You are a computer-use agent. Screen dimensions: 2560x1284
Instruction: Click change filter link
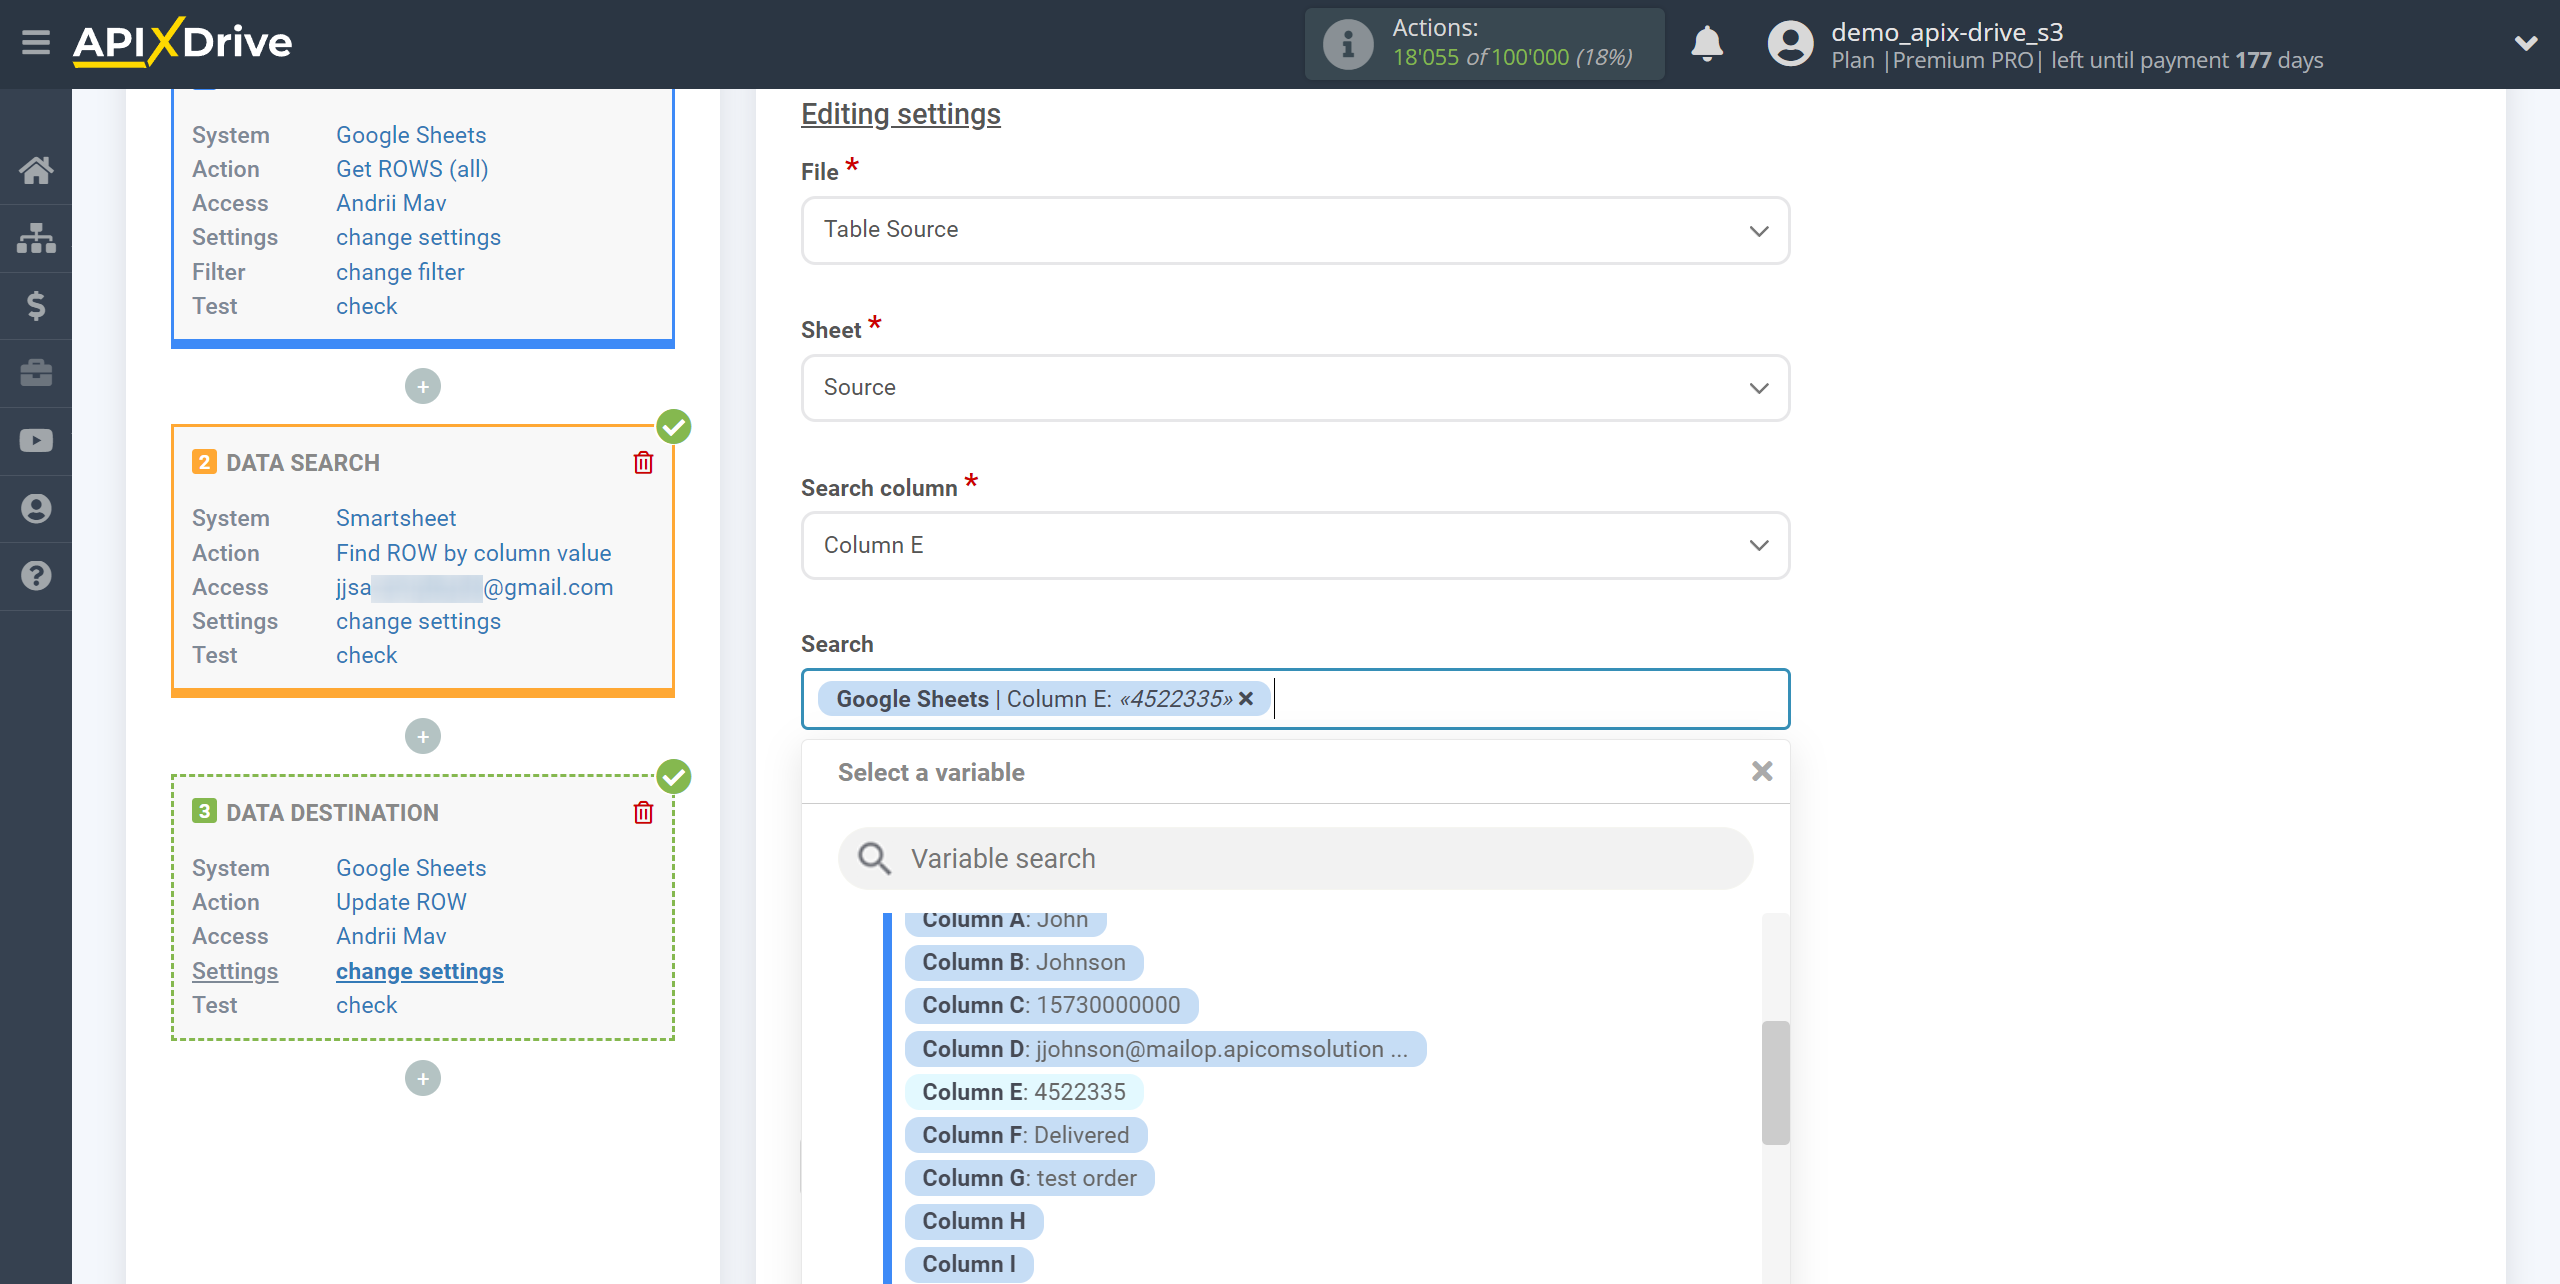[x=400, y=272]
